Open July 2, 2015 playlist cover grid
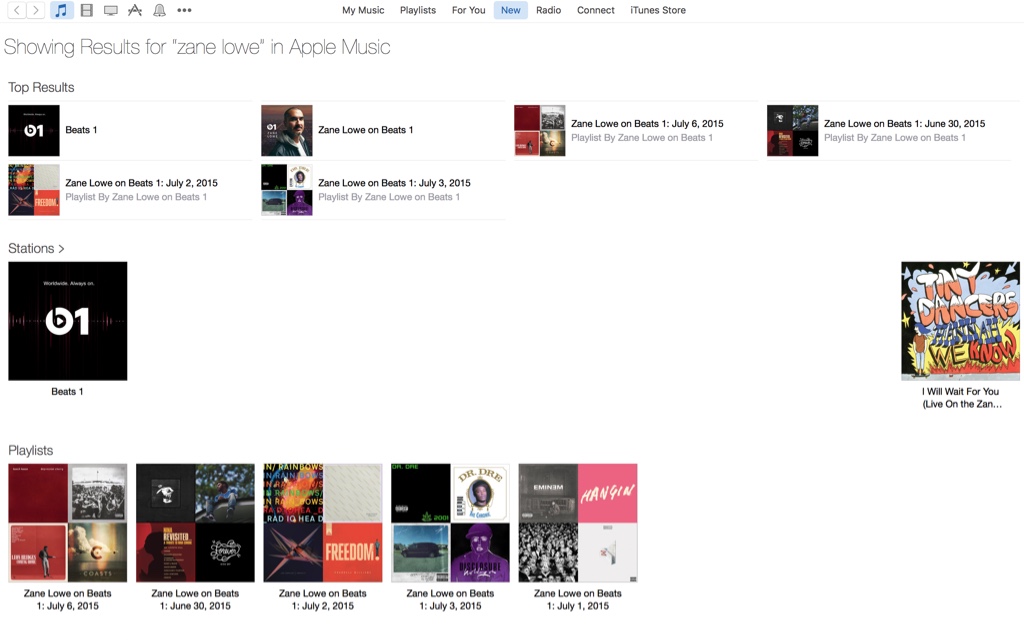The width and height of the screenshot is (1024, 640). pyautogui.click(x=323, y=523)
